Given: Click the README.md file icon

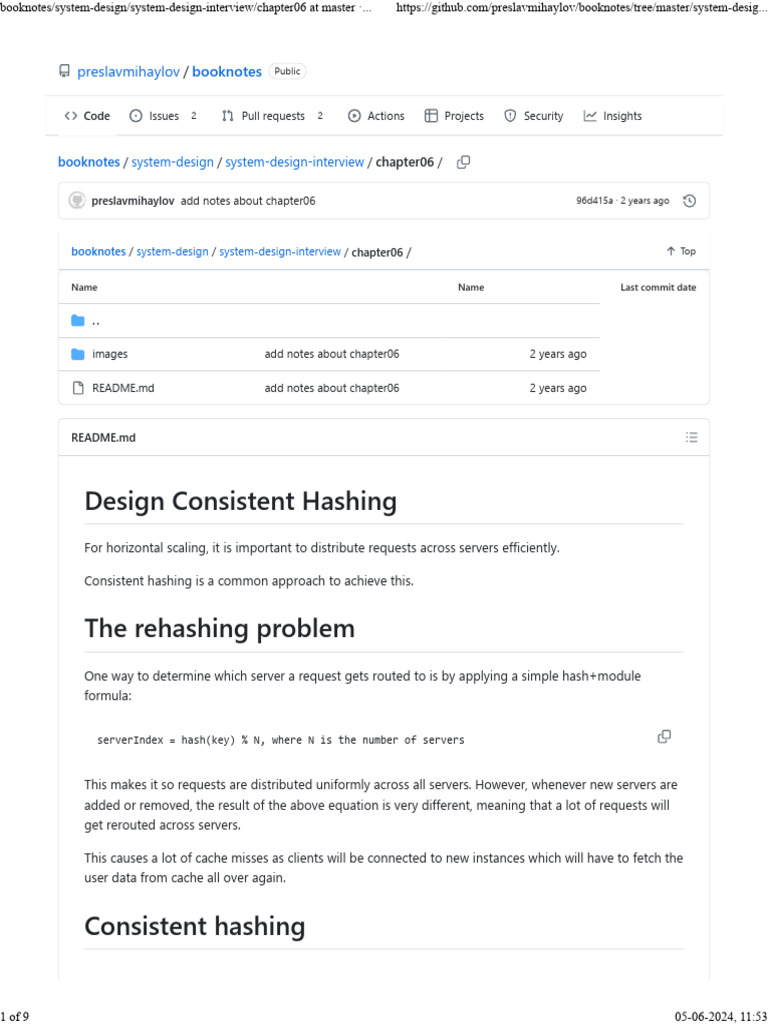Looking at the screenshot, I should point(78,388).
